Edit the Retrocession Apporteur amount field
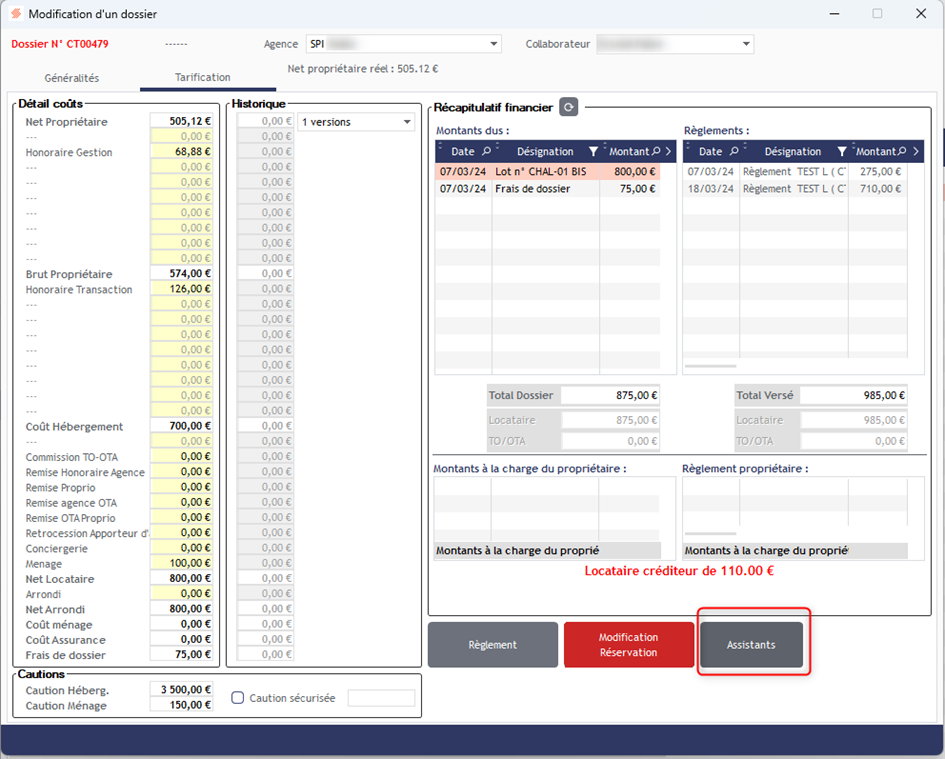Image resolution: width=945 pixels, height=759 pixels. [181, 532]
